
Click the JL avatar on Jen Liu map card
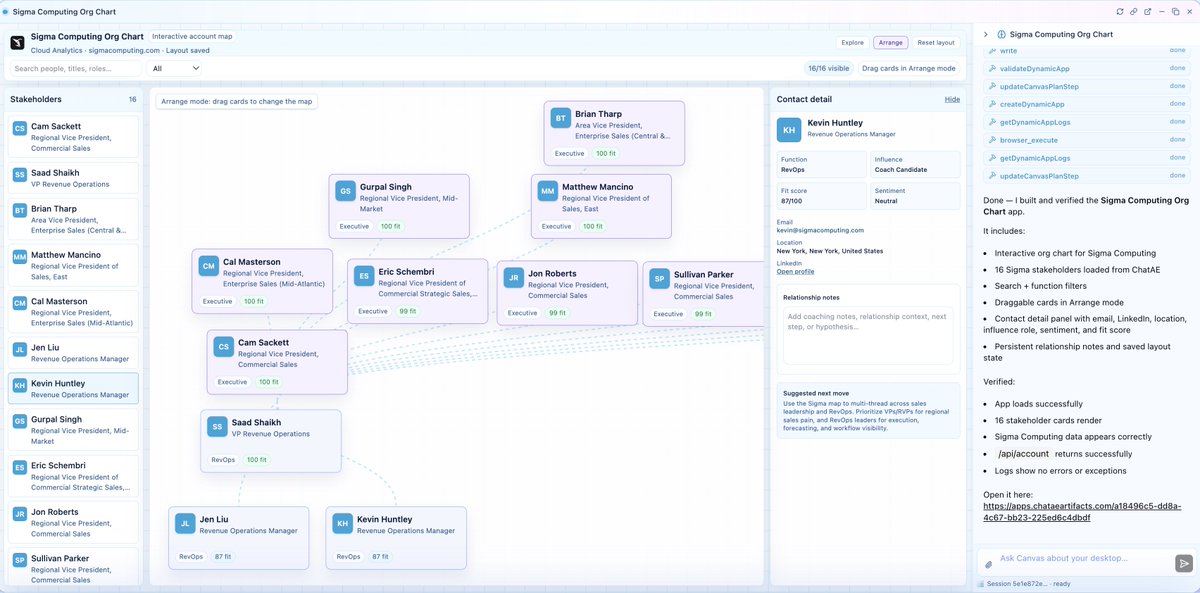pyautogui.click(x=185, y=523)
